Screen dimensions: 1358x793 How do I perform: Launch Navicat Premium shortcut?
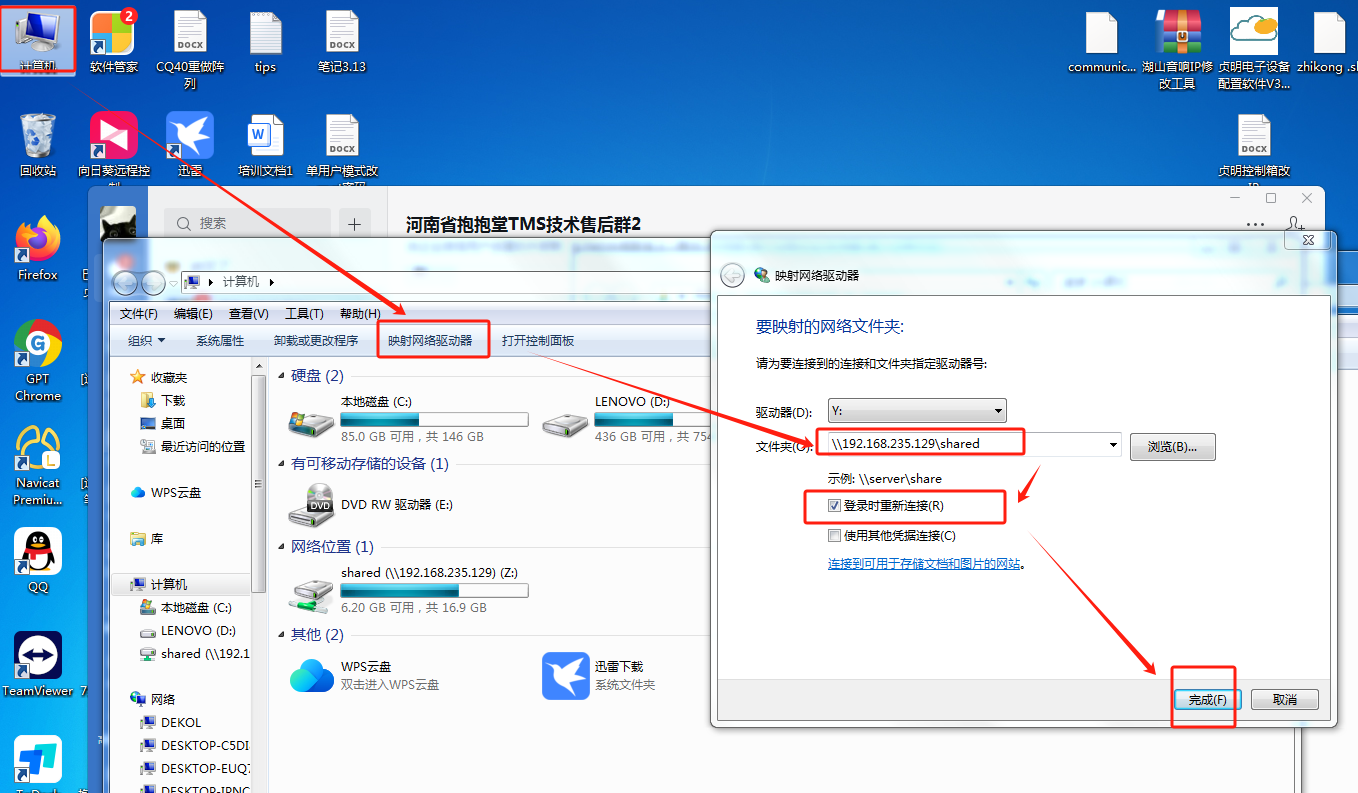tap(38, 464)
